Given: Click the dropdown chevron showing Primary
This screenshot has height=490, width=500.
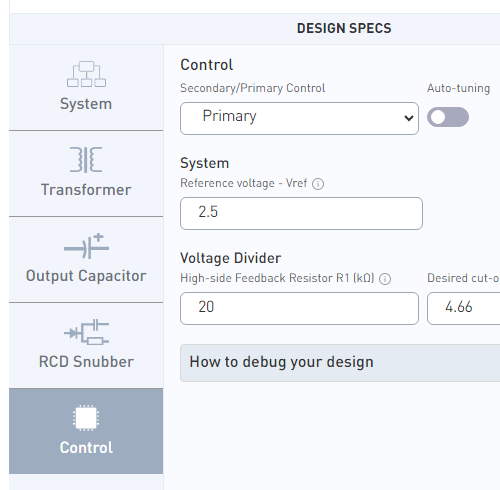Looking at the screenshot, I should 409,118.
